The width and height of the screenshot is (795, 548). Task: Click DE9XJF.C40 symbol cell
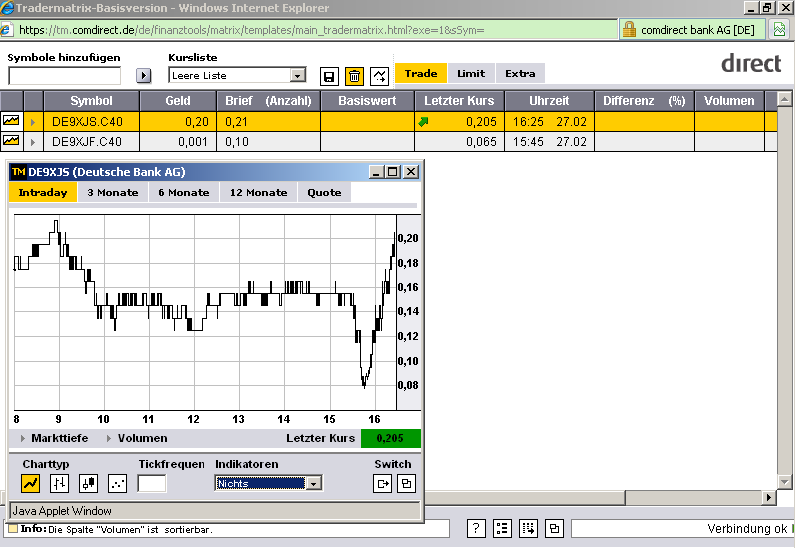point(91,141)
